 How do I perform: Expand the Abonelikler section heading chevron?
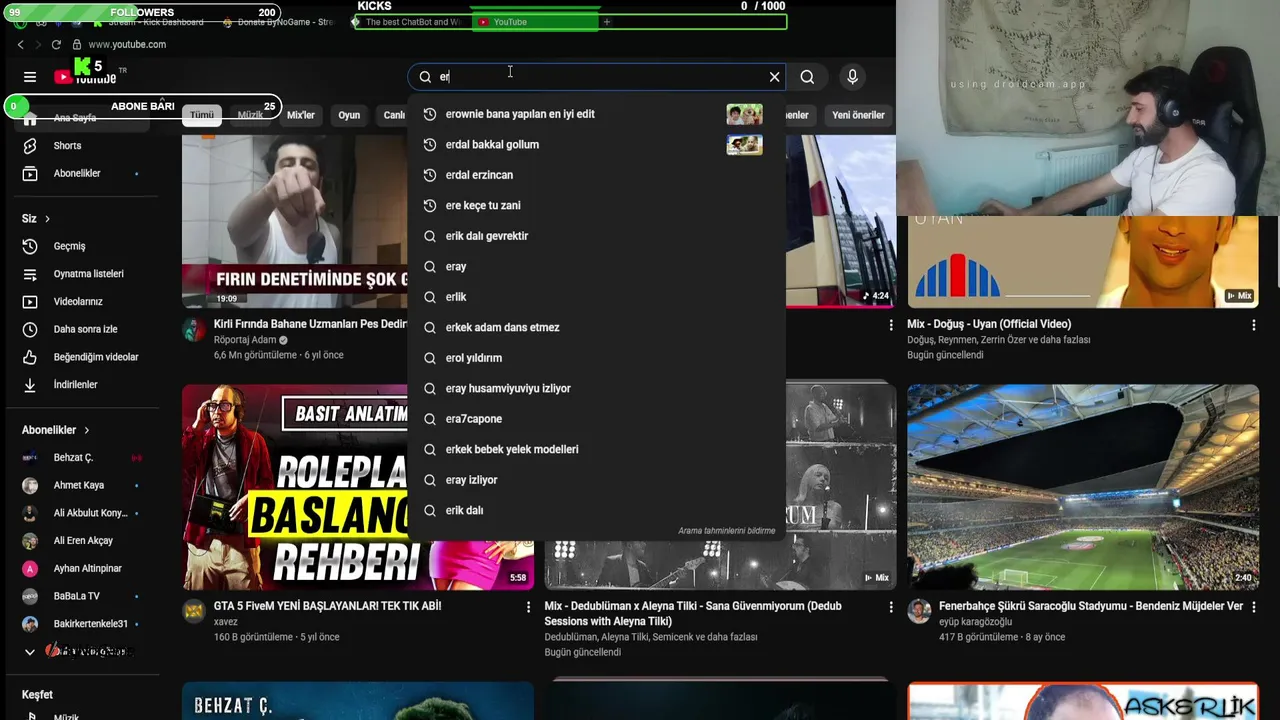(87, 430)
